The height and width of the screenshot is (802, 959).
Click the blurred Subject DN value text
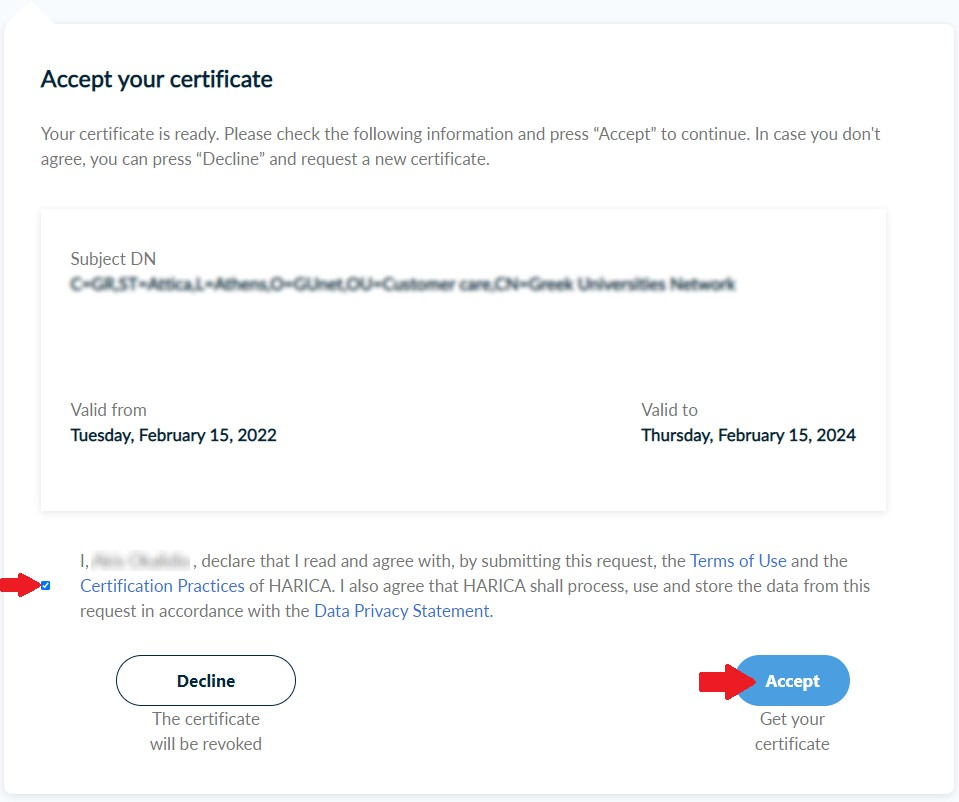402,284
